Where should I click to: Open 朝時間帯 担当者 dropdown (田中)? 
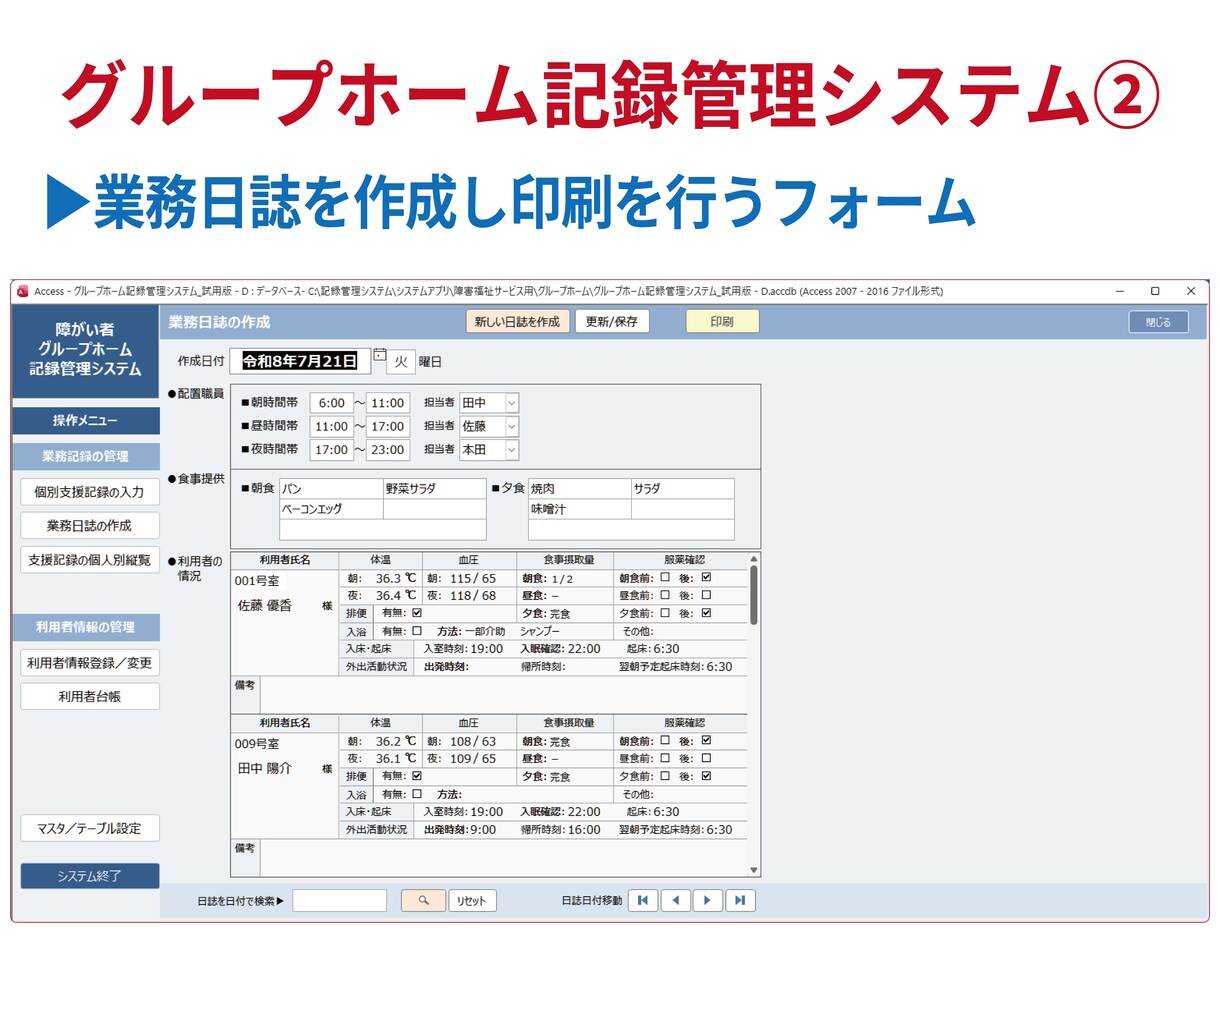(x=512, y=403)
